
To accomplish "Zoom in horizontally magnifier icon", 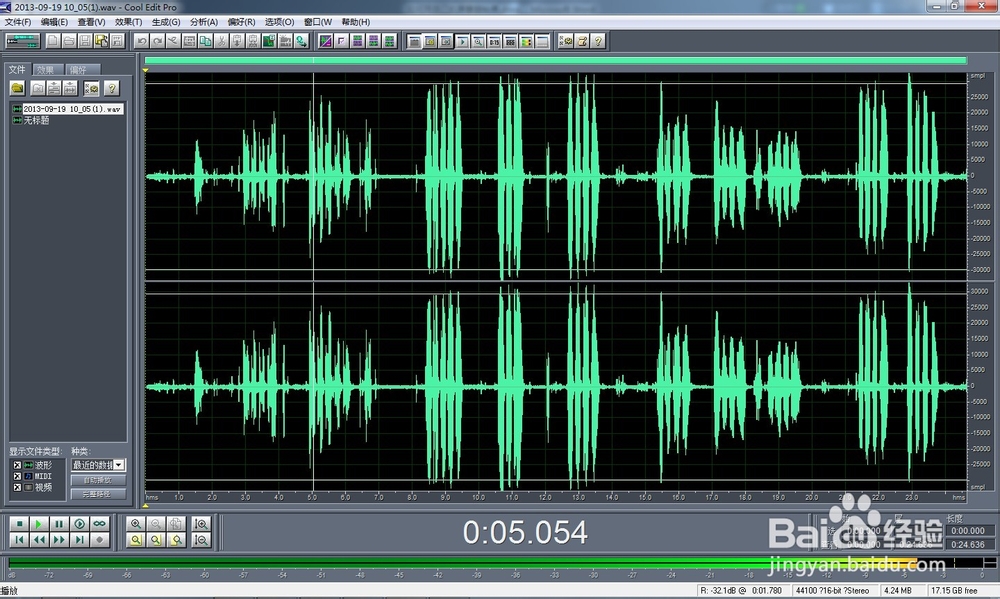I will [136, 524].
